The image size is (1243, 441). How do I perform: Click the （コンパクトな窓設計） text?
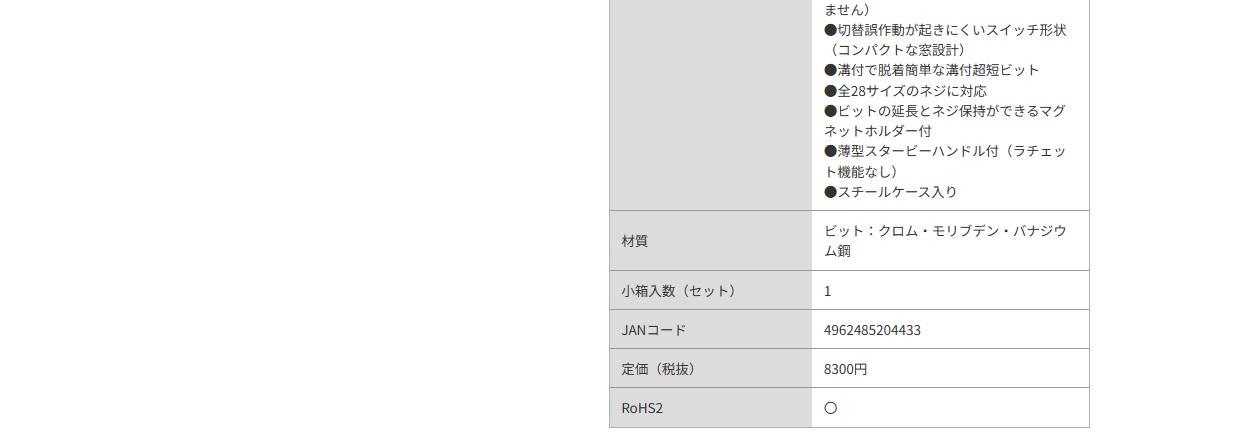895,50
